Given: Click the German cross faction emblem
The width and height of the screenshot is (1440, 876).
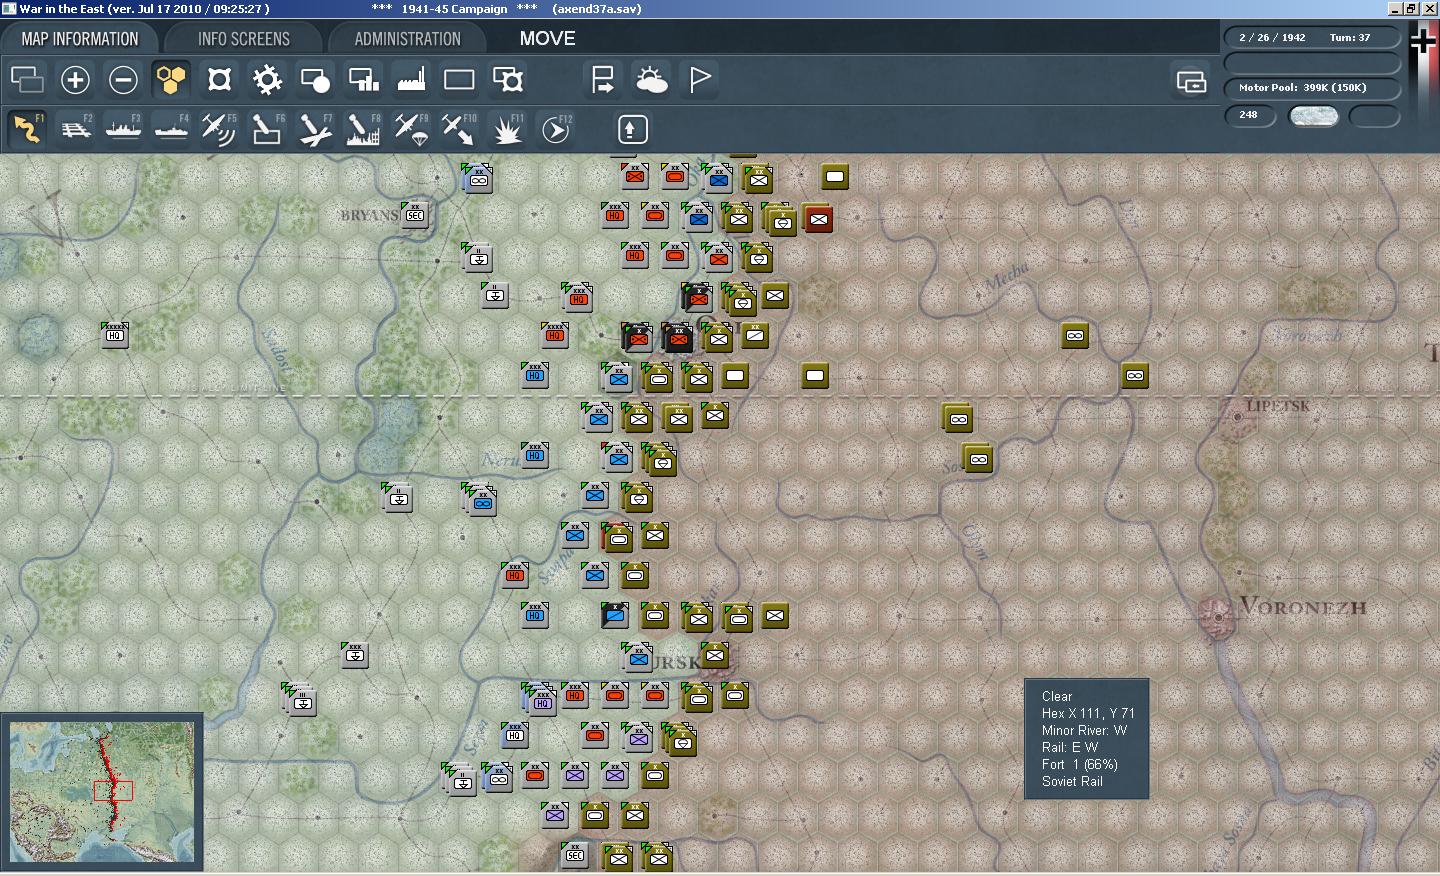Looking at the screenshot, I should point(1422,40).
